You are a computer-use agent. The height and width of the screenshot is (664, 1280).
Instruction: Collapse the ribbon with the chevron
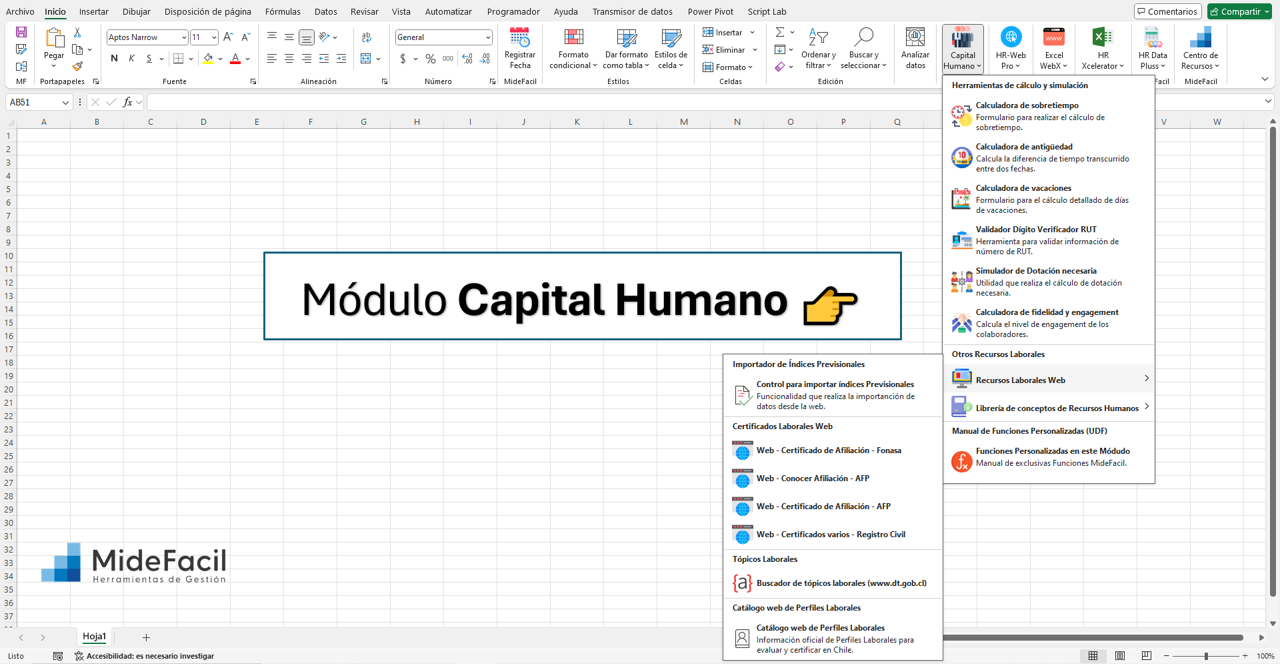(1264, 79)
